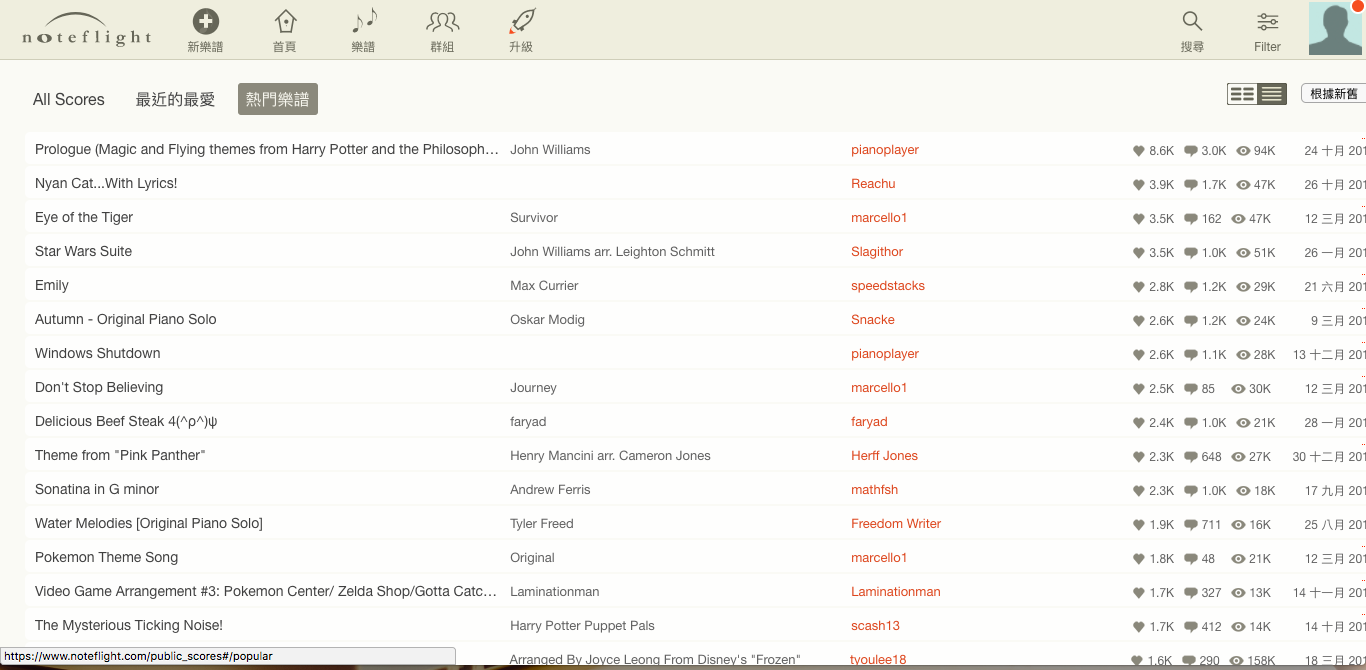
Task: Click the composer text Oskar Modig
Action: coord(547,320)
